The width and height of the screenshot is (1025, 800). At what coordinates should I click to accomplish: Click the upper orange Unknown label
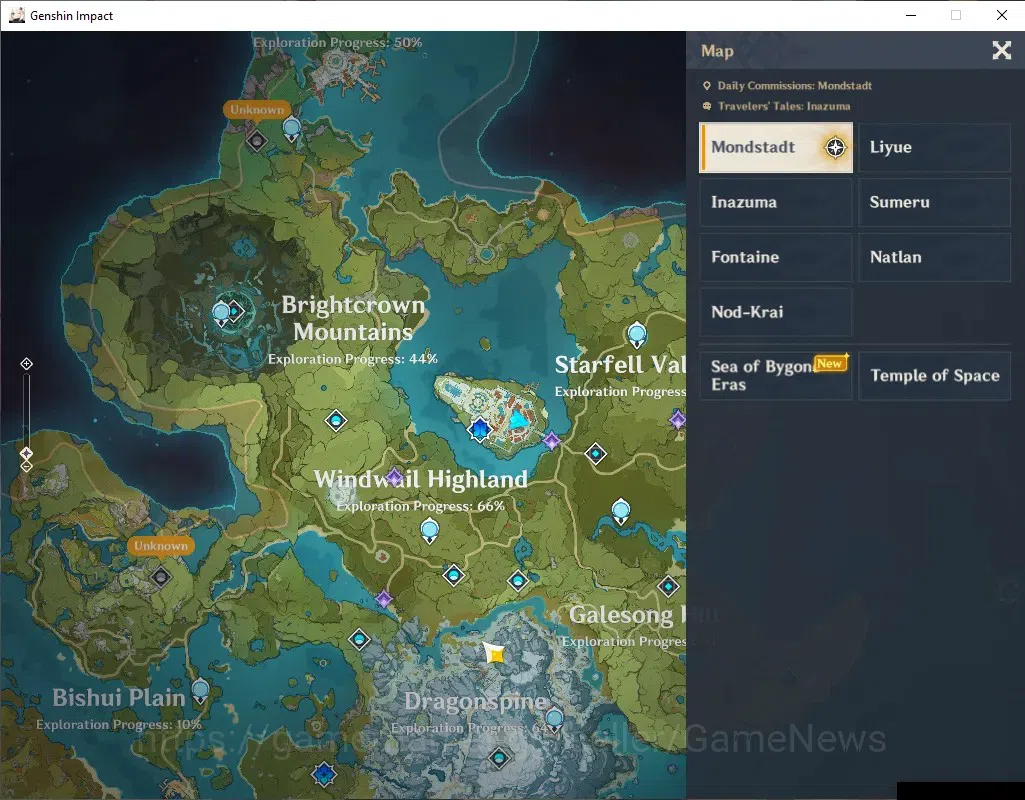256,109
